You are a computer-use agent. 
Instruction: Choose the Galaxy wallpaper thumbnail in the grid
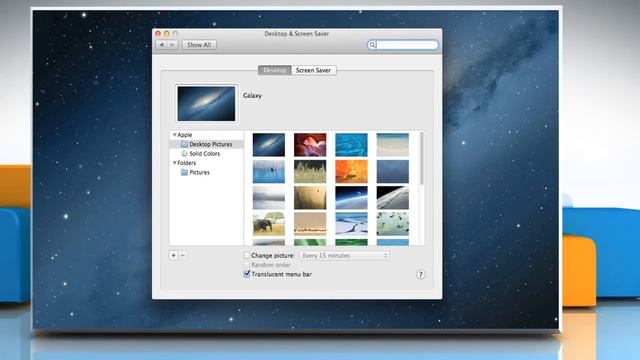(269, 145)
